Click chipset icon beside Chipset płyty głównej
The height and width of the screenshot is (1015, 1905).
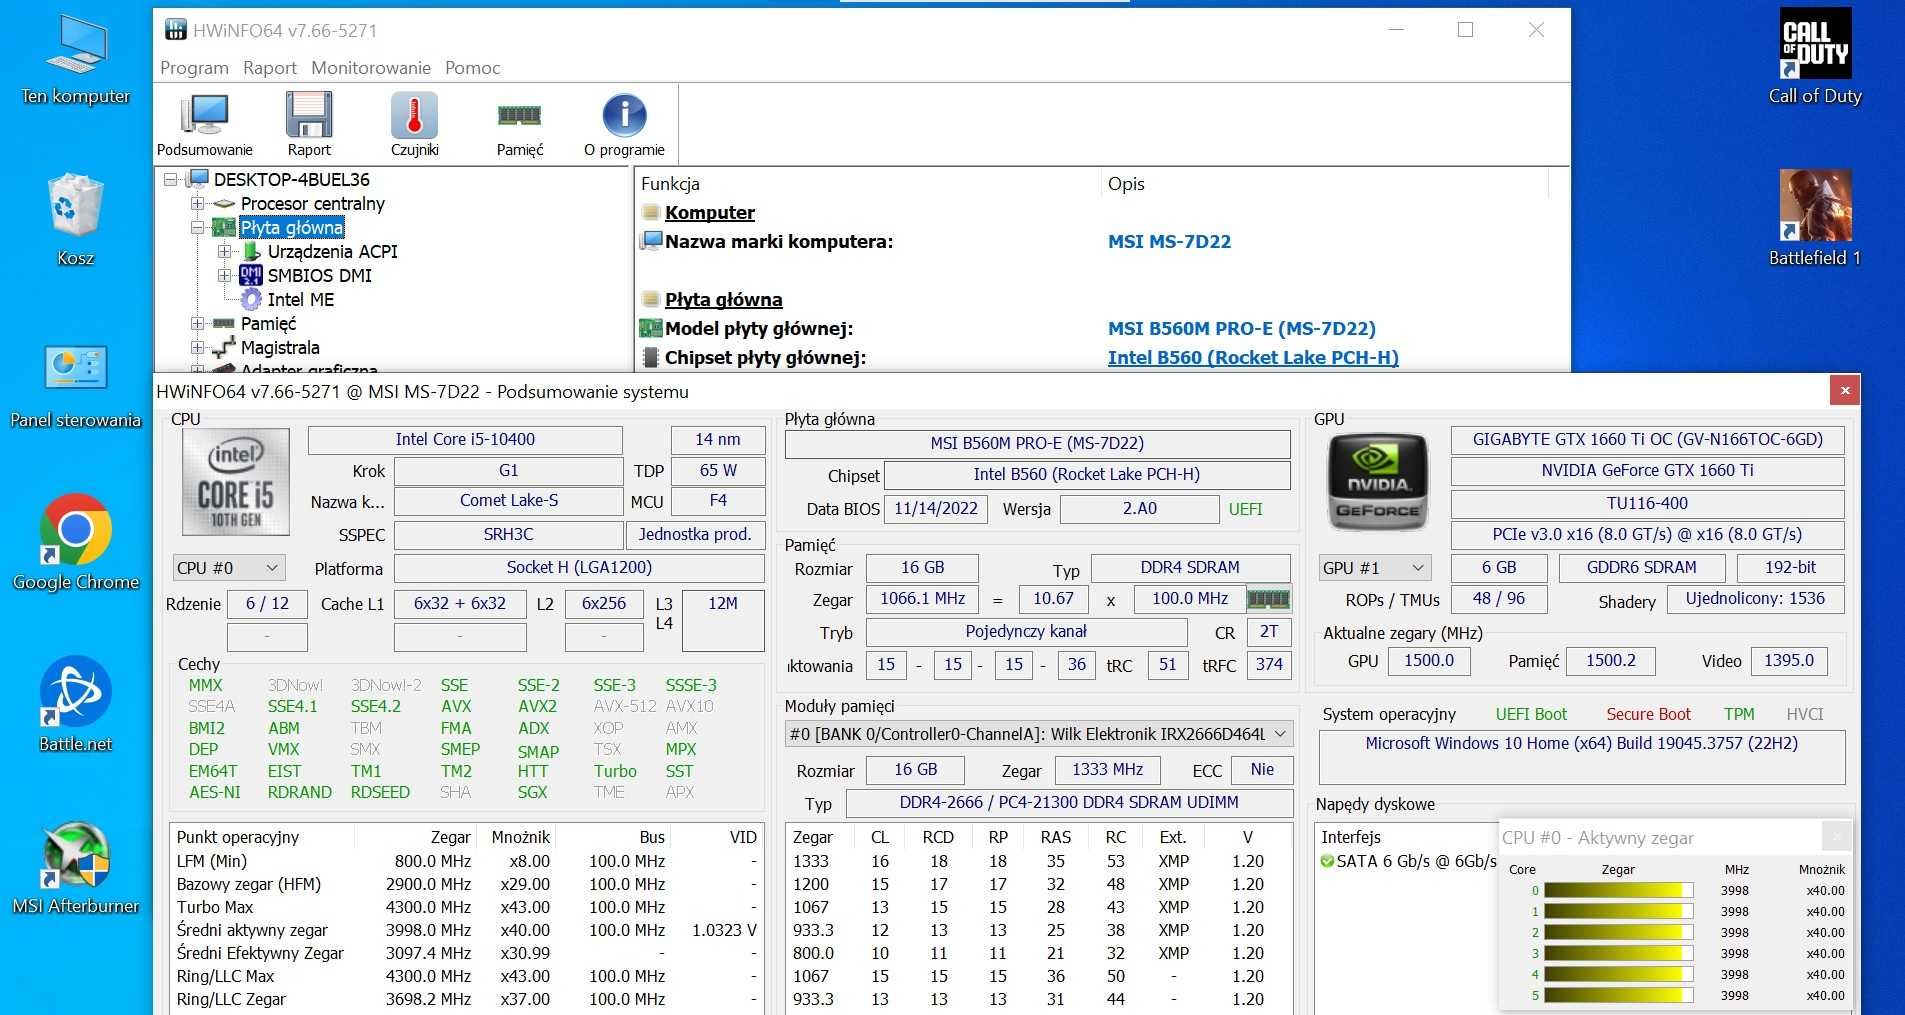(651, 357)
